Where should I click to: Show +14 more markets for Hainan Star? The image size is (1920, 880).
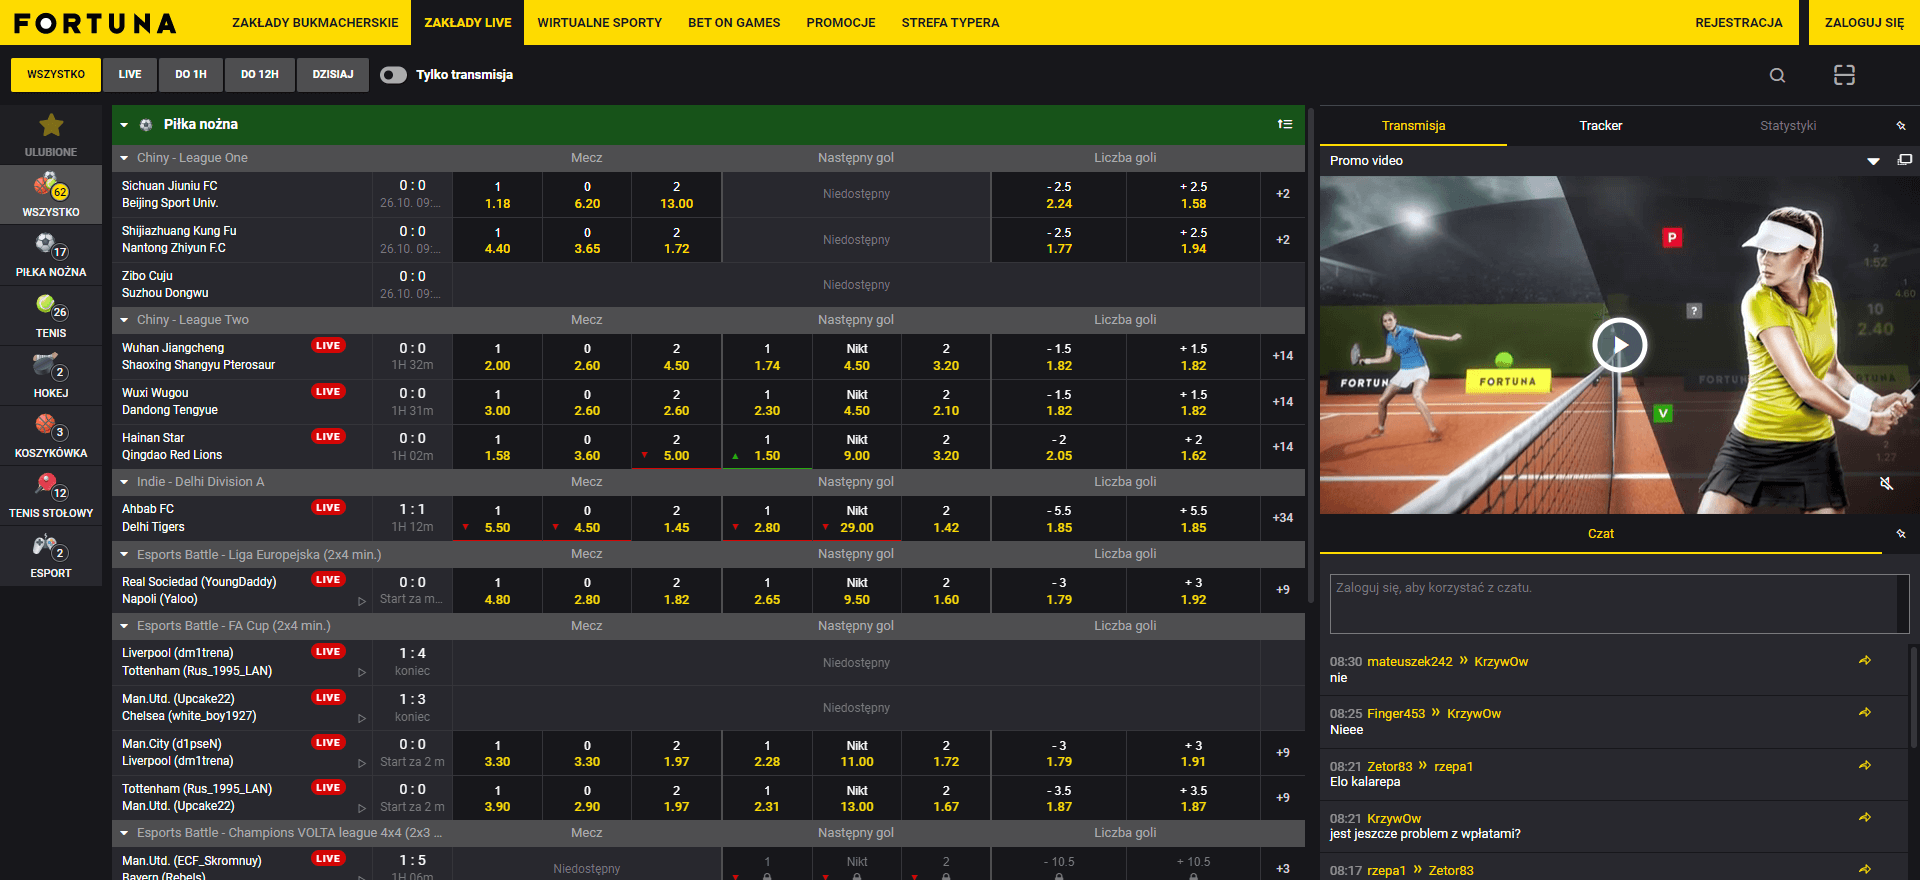pyautogui.click(x=1283, y=447)
